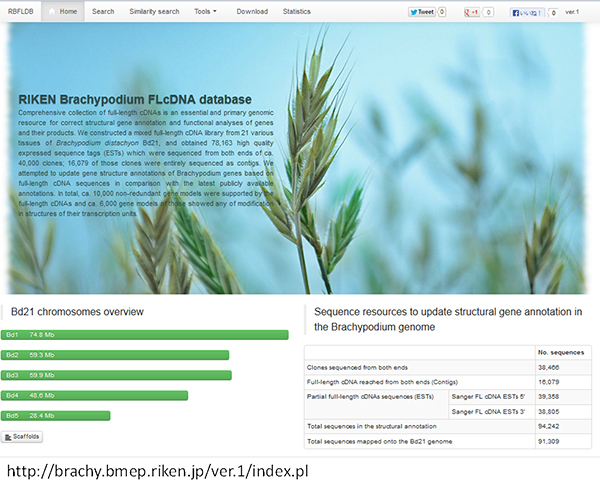Click the tweet count bubble
Image resolution: width=600 pixels, height=494 pixels.
click(442, 12)
